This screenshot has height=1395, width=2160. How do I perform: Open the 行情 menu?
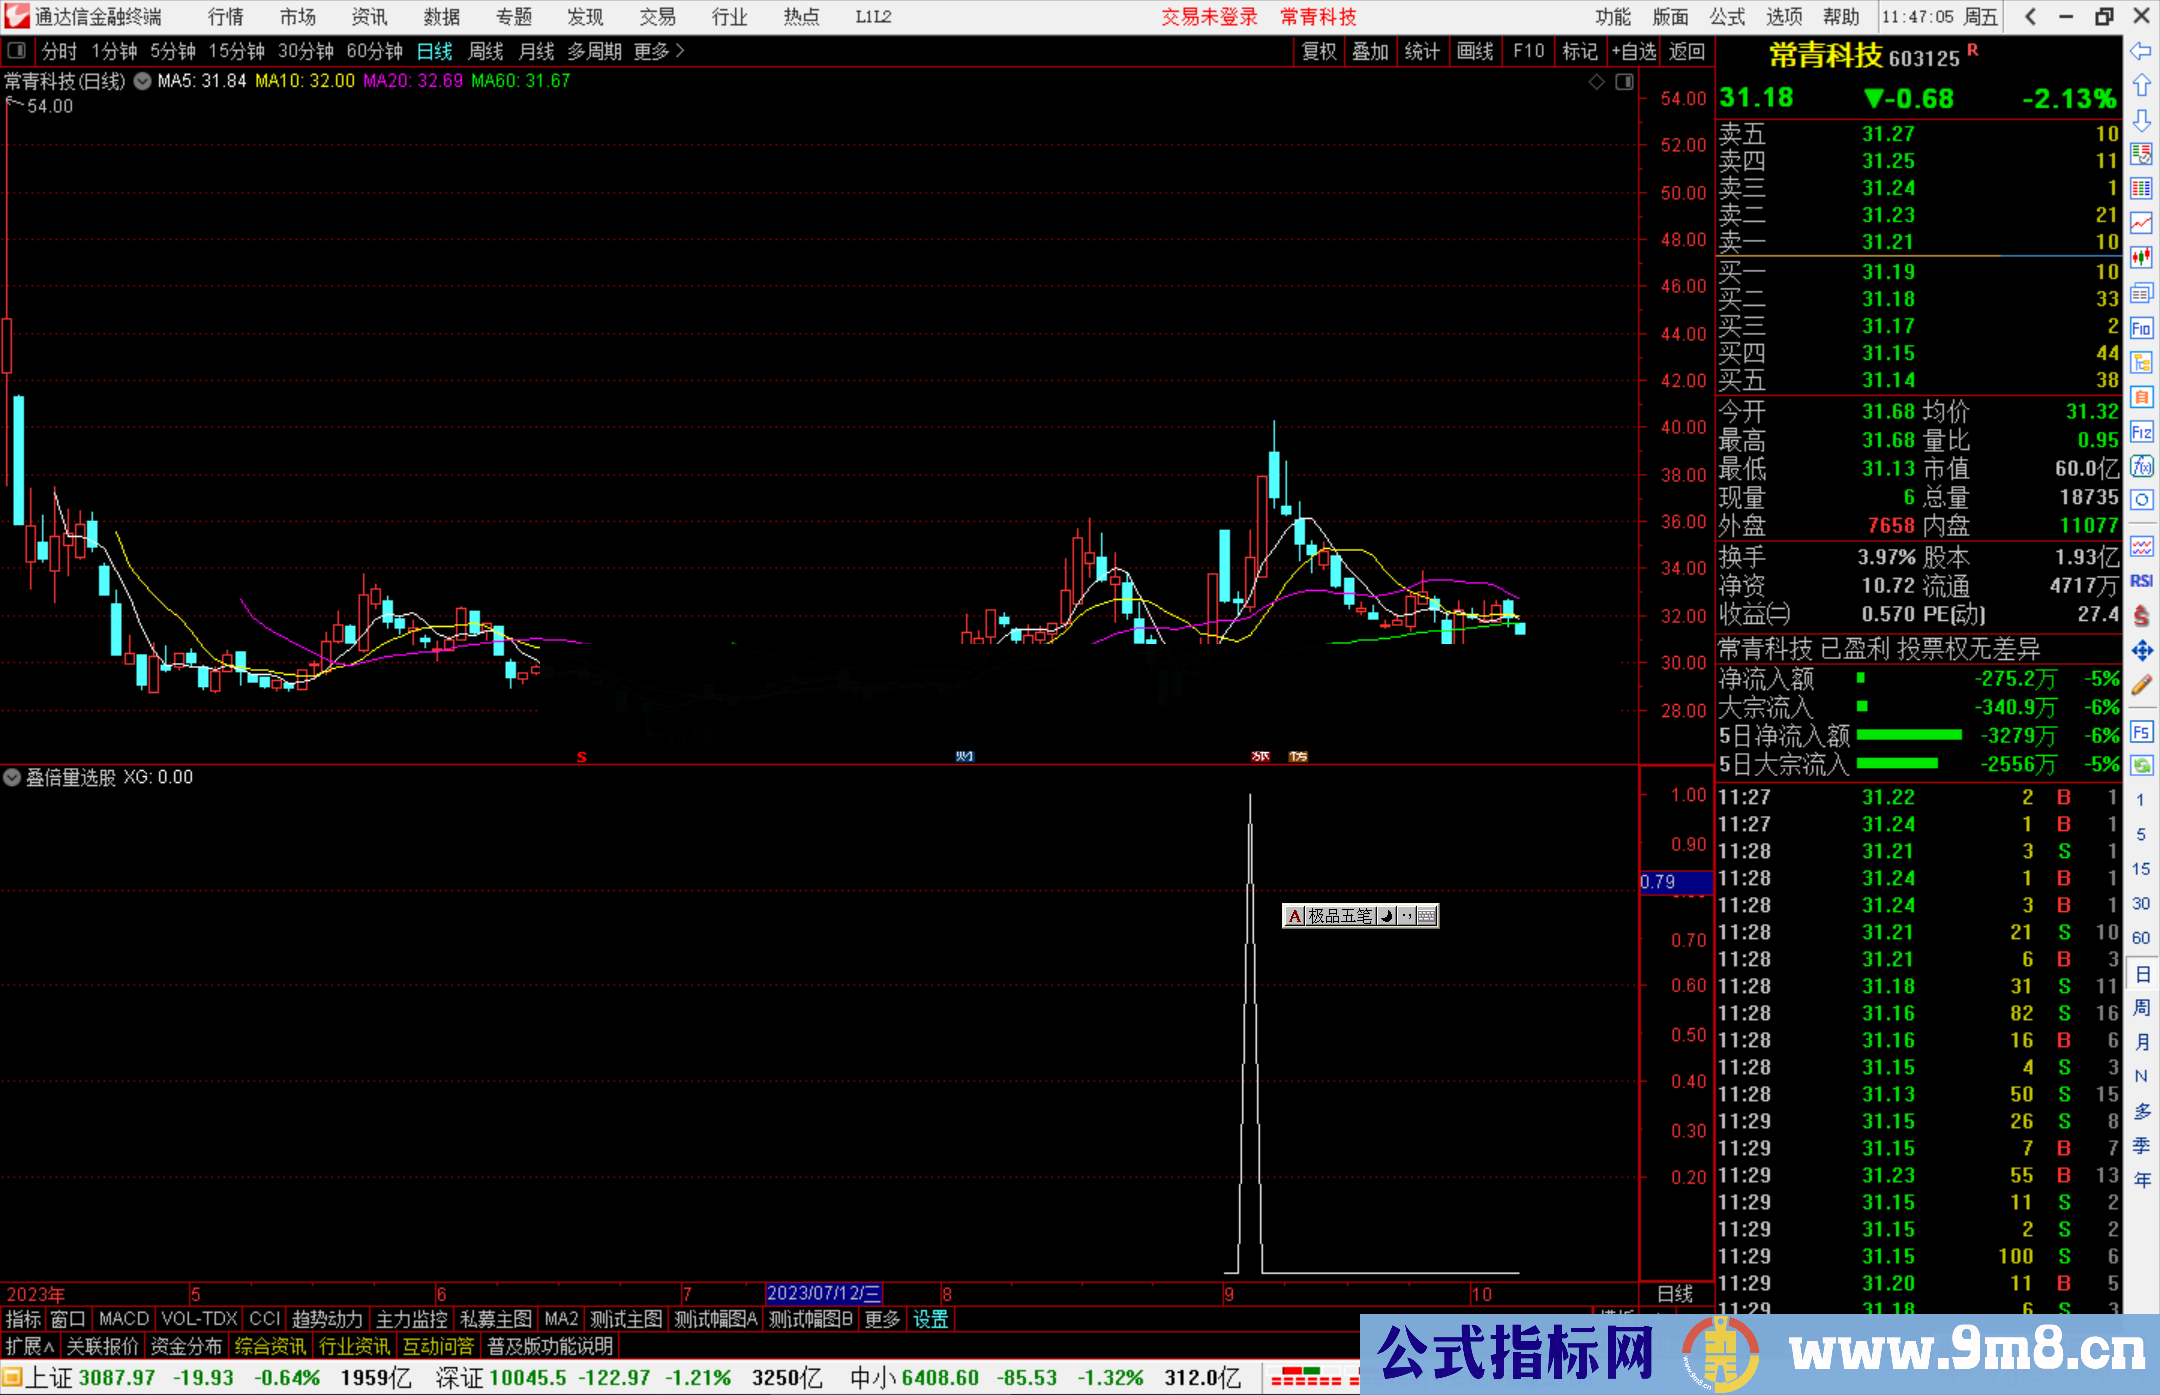[x=226, y=17]
